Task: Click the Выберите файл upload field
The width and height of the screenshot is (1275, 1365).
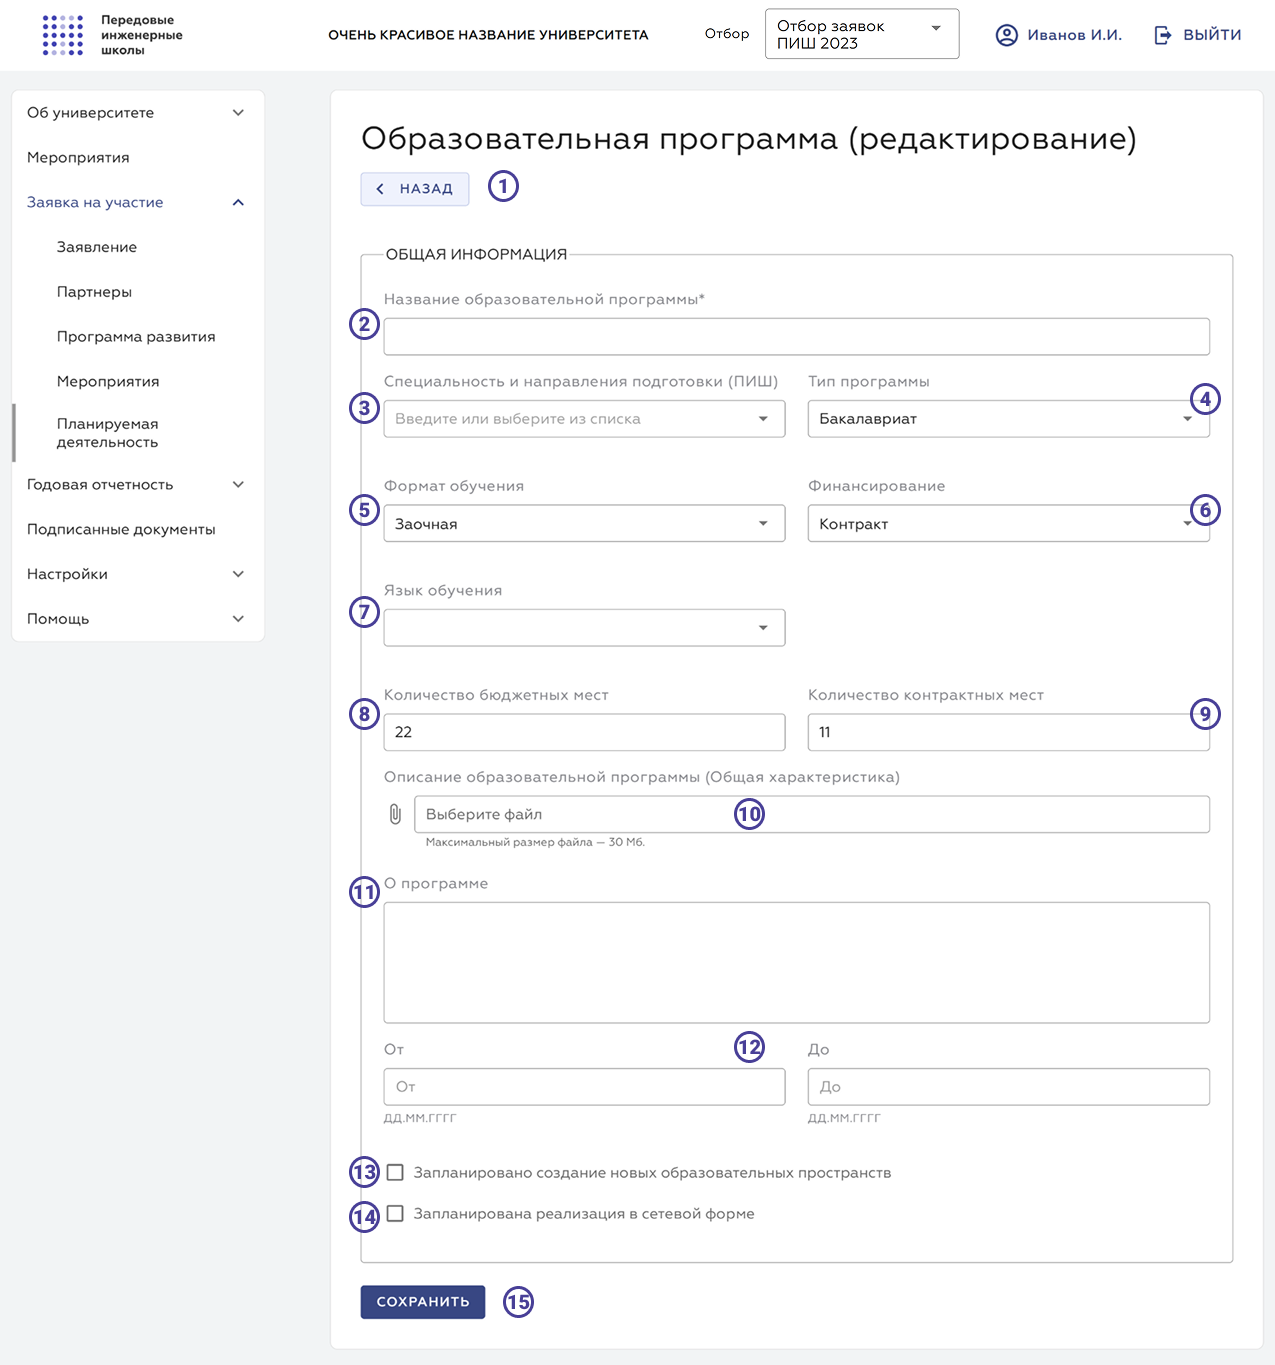Action: pyautogui.click(x=812, y=814)
